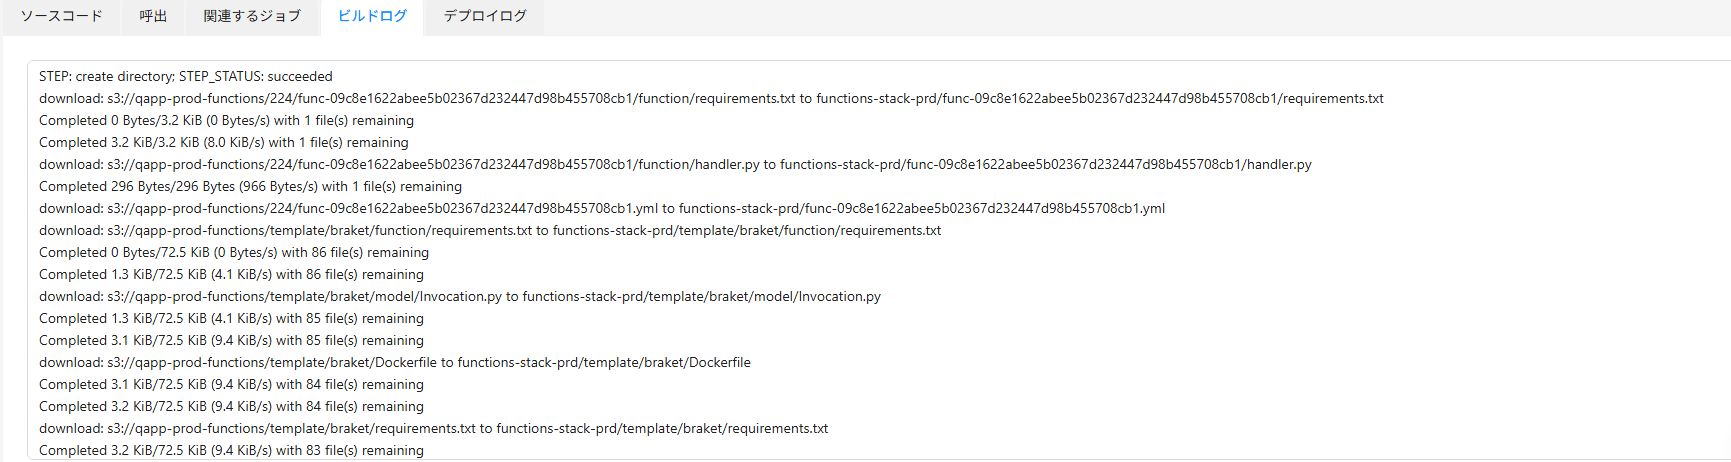The height and width of the screenshot is (462, 1731).
Task: Click 'Completed 3.2 KiB' line with 84 files remaining
Action: 231,406
